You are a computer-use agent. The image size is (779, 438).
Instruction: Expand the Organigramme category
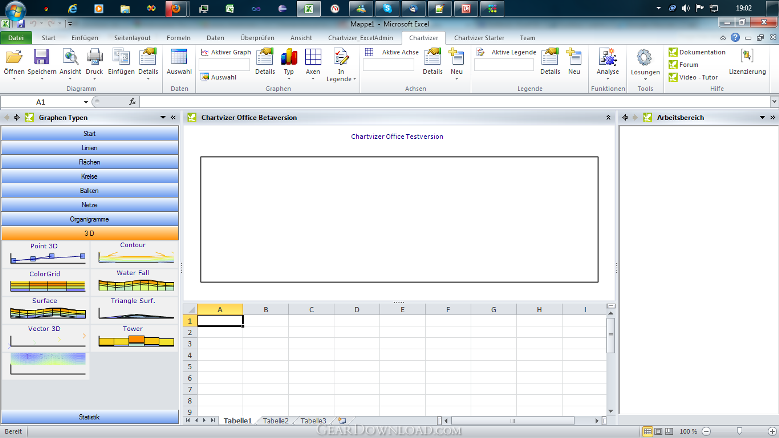coord(89,219)
